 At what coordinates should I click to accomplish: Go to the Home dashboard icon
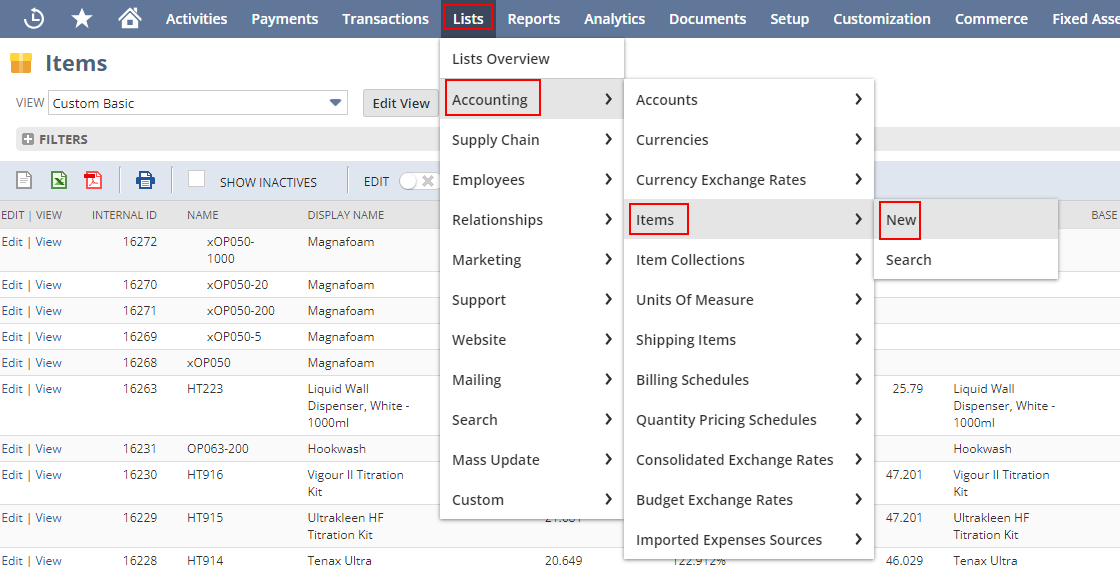[x=129, y=18]
